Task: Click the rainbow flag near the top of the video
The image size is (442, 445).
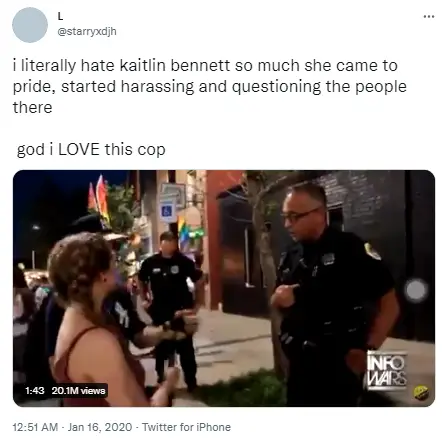Action: click(99, 198)
